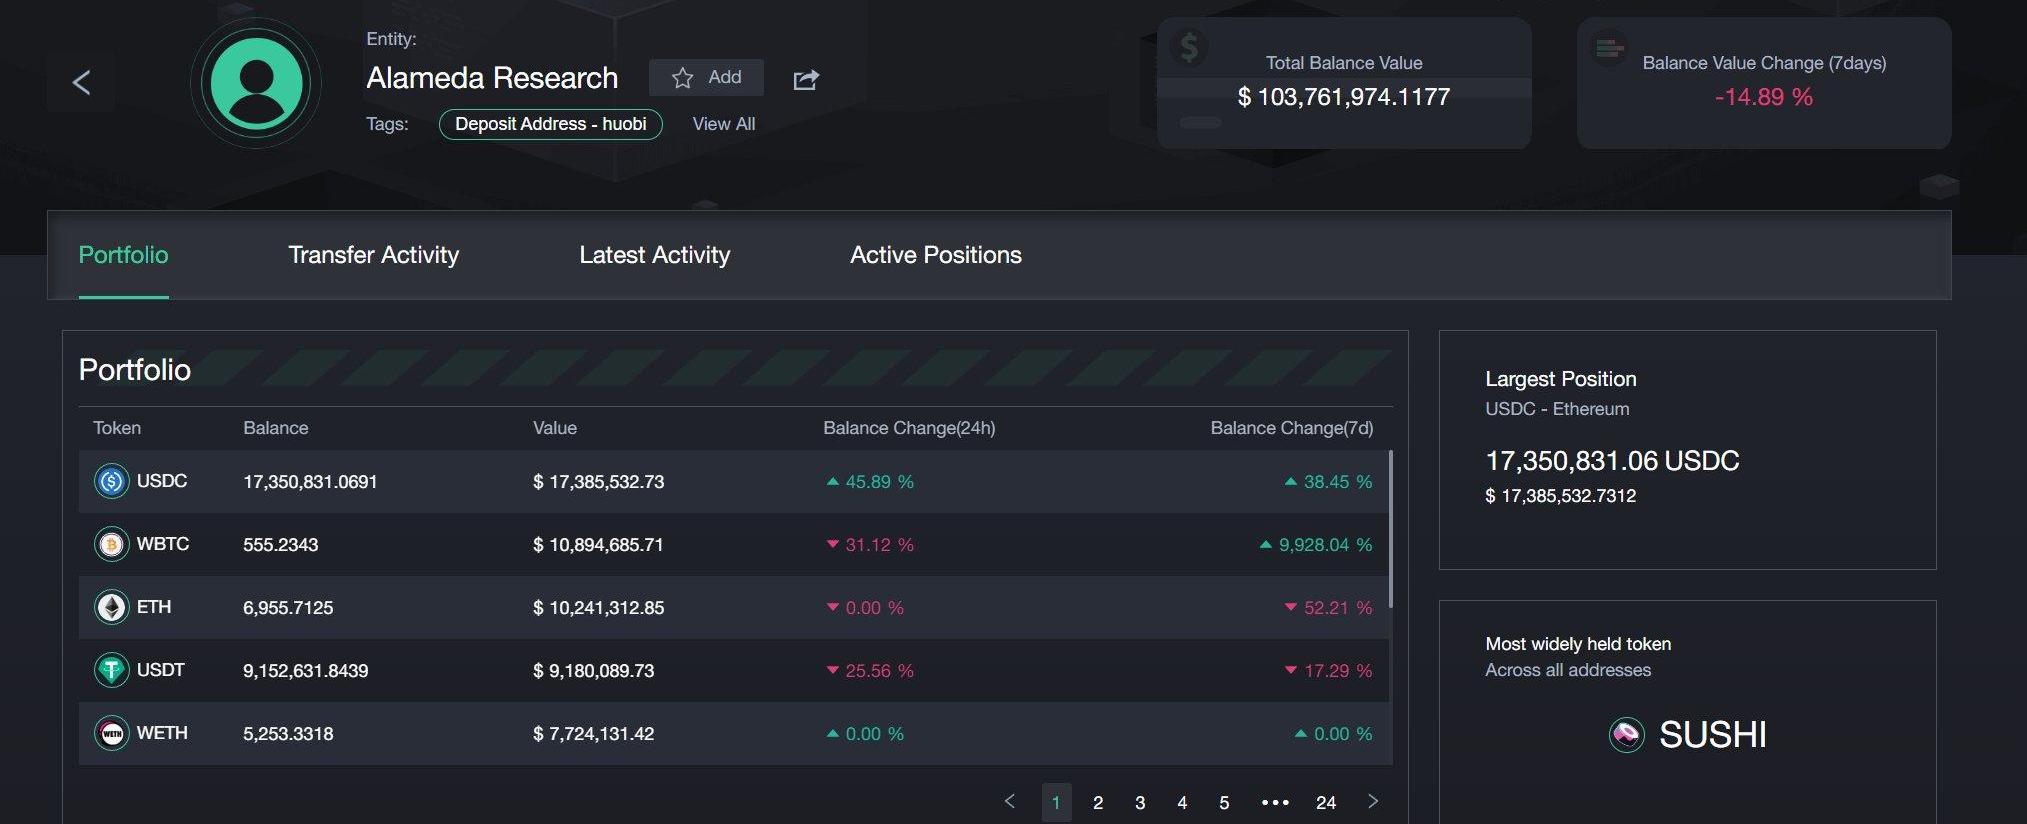Screen dimensions: 2027x824
Task: Click ETH balance 6,955.7125
Action: pyautogui.click(x=288, y=608)
